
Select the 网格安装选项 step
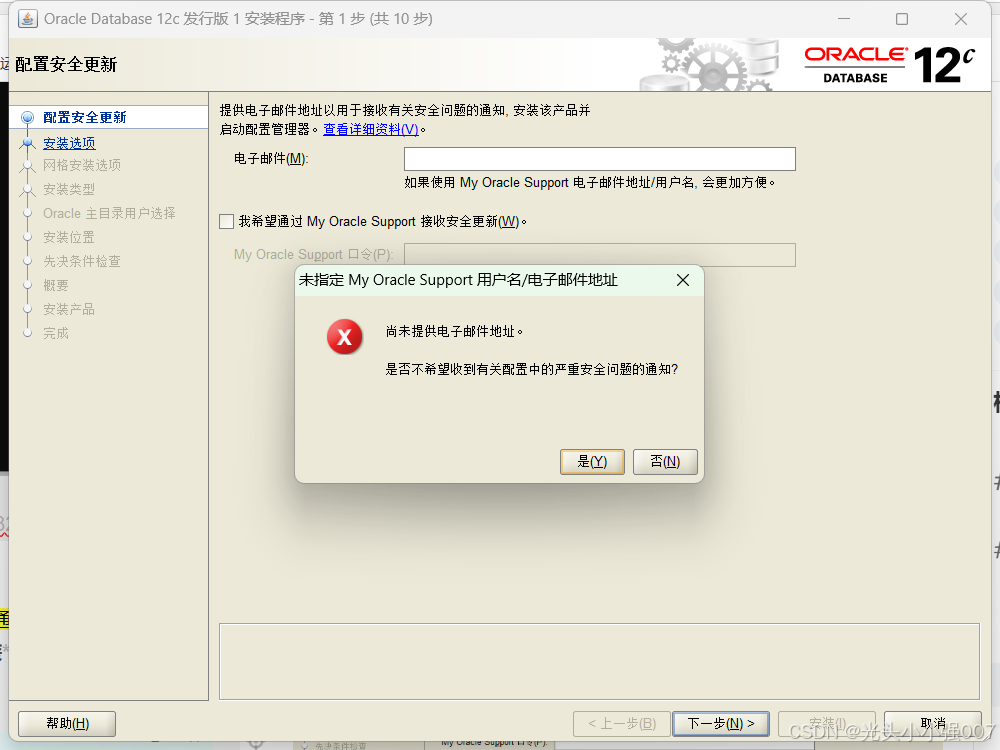[82, 165]
